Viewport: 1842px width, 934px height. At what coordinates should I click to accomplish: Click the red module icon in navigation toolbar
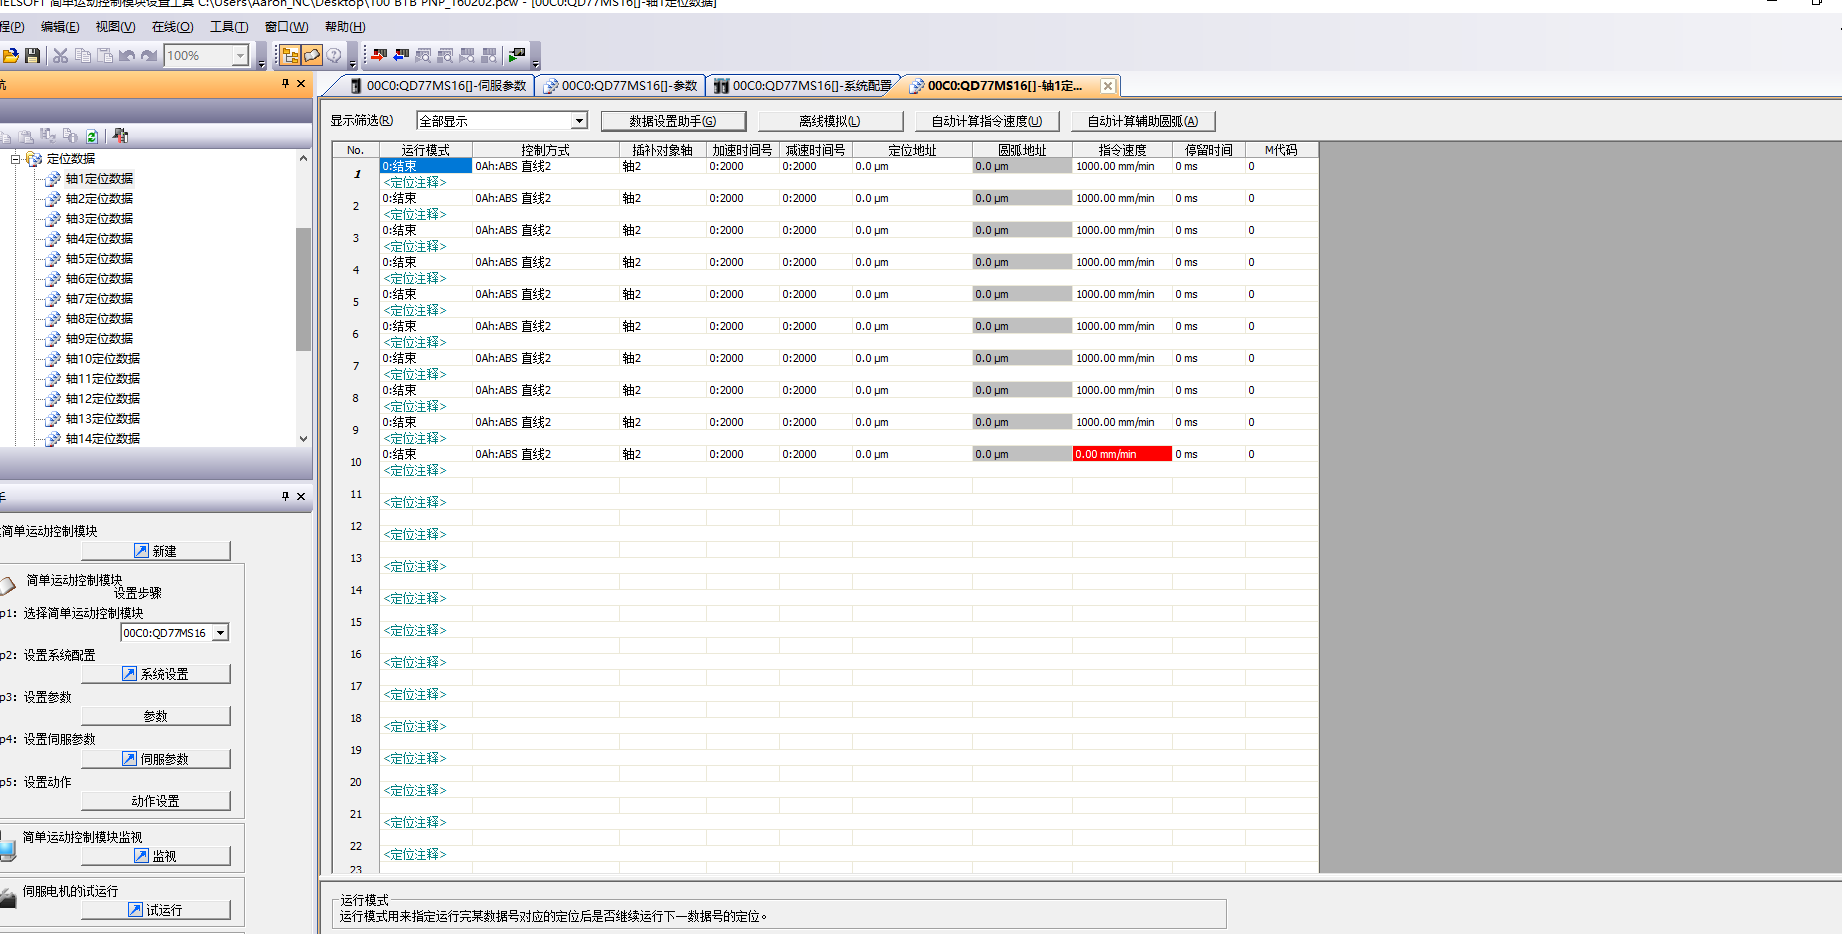[121, 136]
